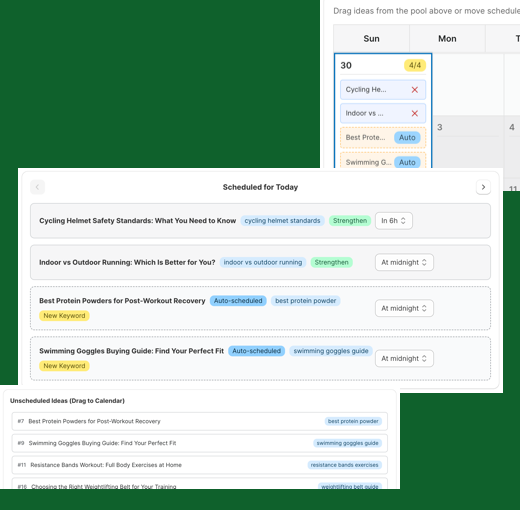Viewport: 520px width, 510px height.
Task: Select the Swimming G... auto calendar entry
Action: [x=383, y=161]
